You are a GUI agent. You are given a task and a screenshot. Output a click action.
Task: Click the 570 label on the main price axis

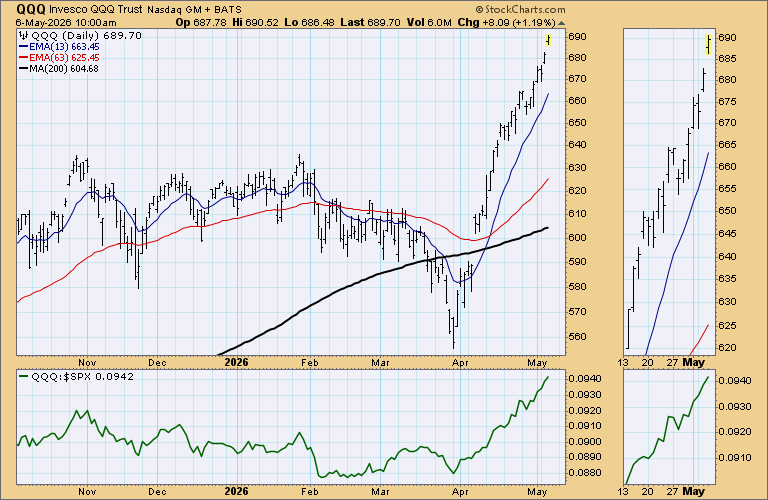coord(577,312)
